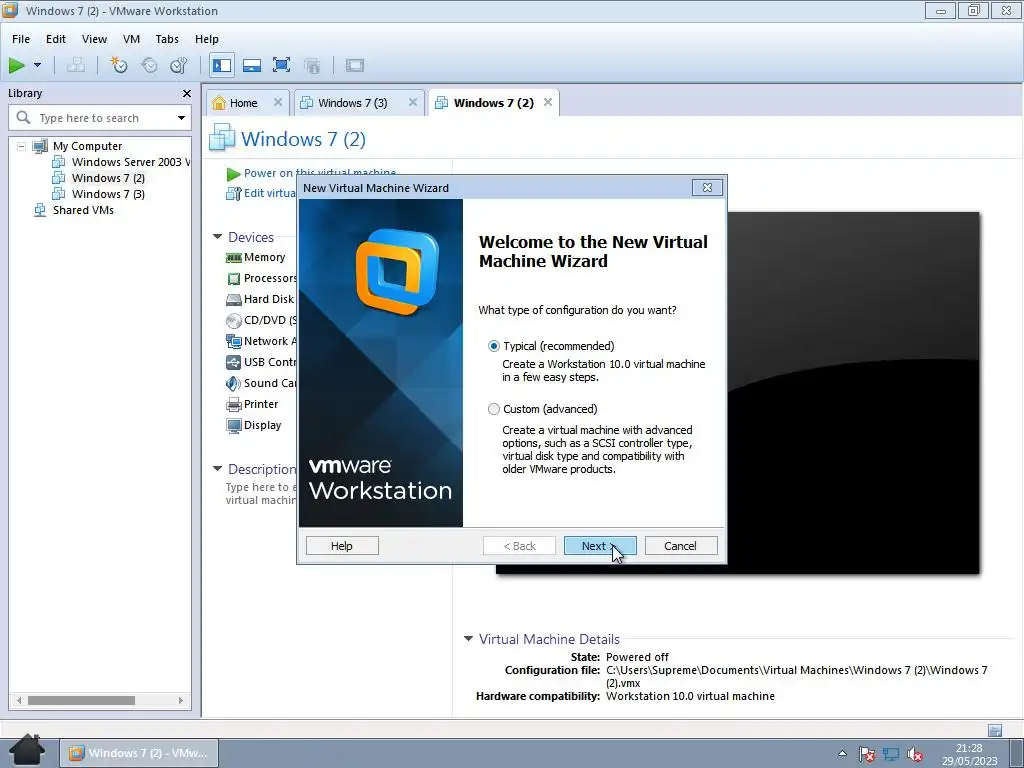Select the Typical (recommended) radio option
This screenshot has height=768, width=1024.
[494, 346]
